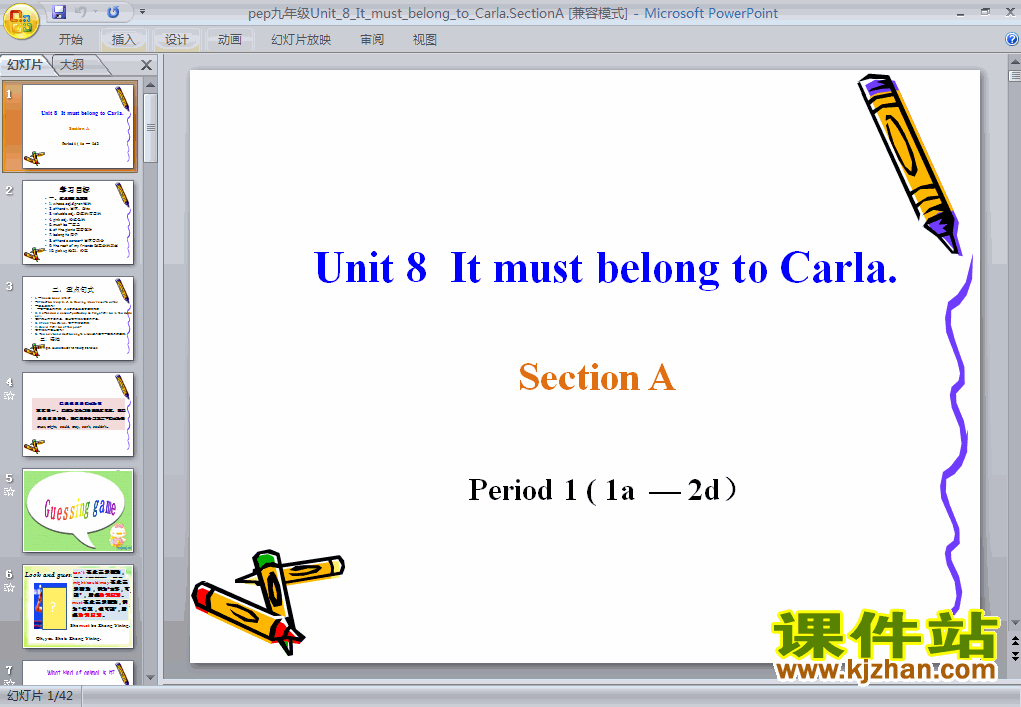Screen dimensions: 1021x707
Task: Open the 开始 ribbon tab
Action: coord(70,40)
